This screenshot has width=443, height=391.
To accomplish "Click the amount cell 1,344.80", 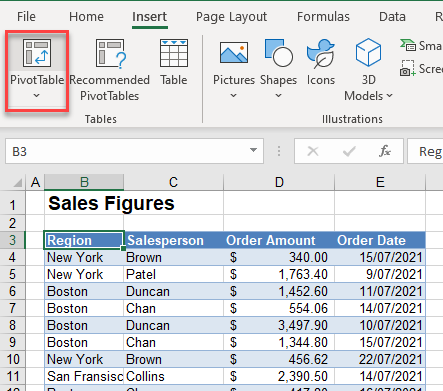I will (279, 342).
